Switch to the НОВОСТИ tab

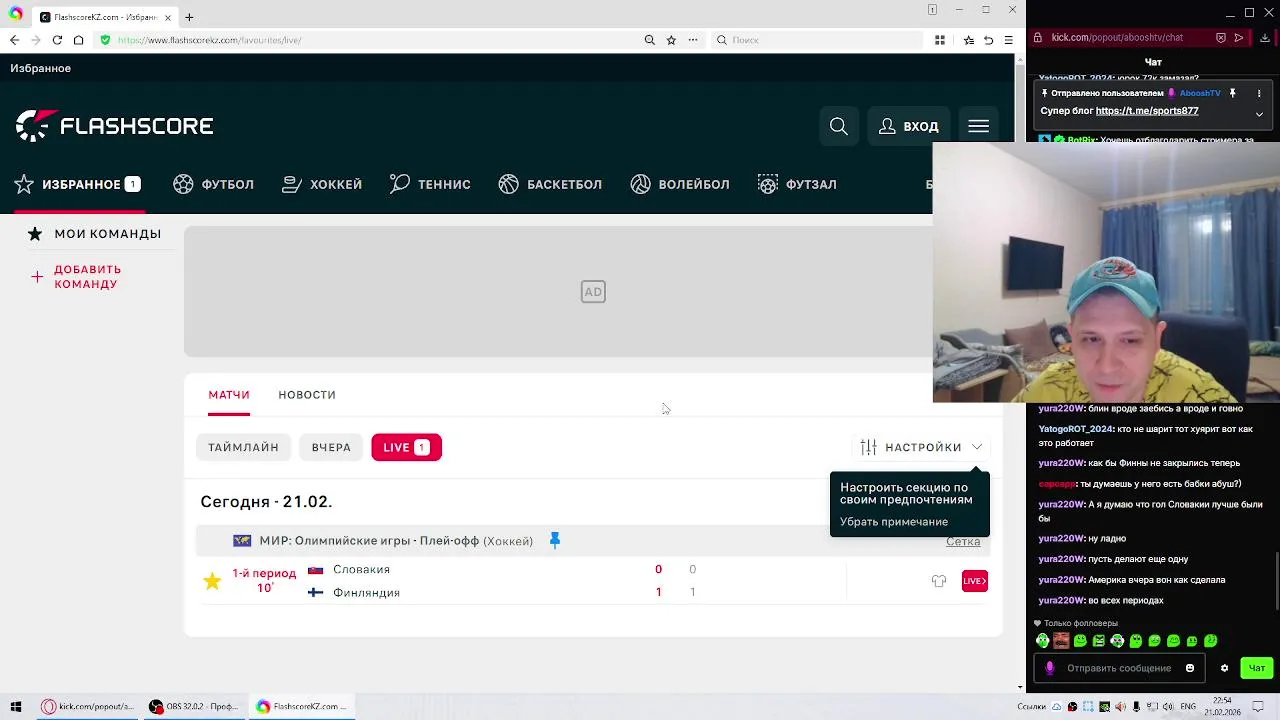tap(307, 394)
